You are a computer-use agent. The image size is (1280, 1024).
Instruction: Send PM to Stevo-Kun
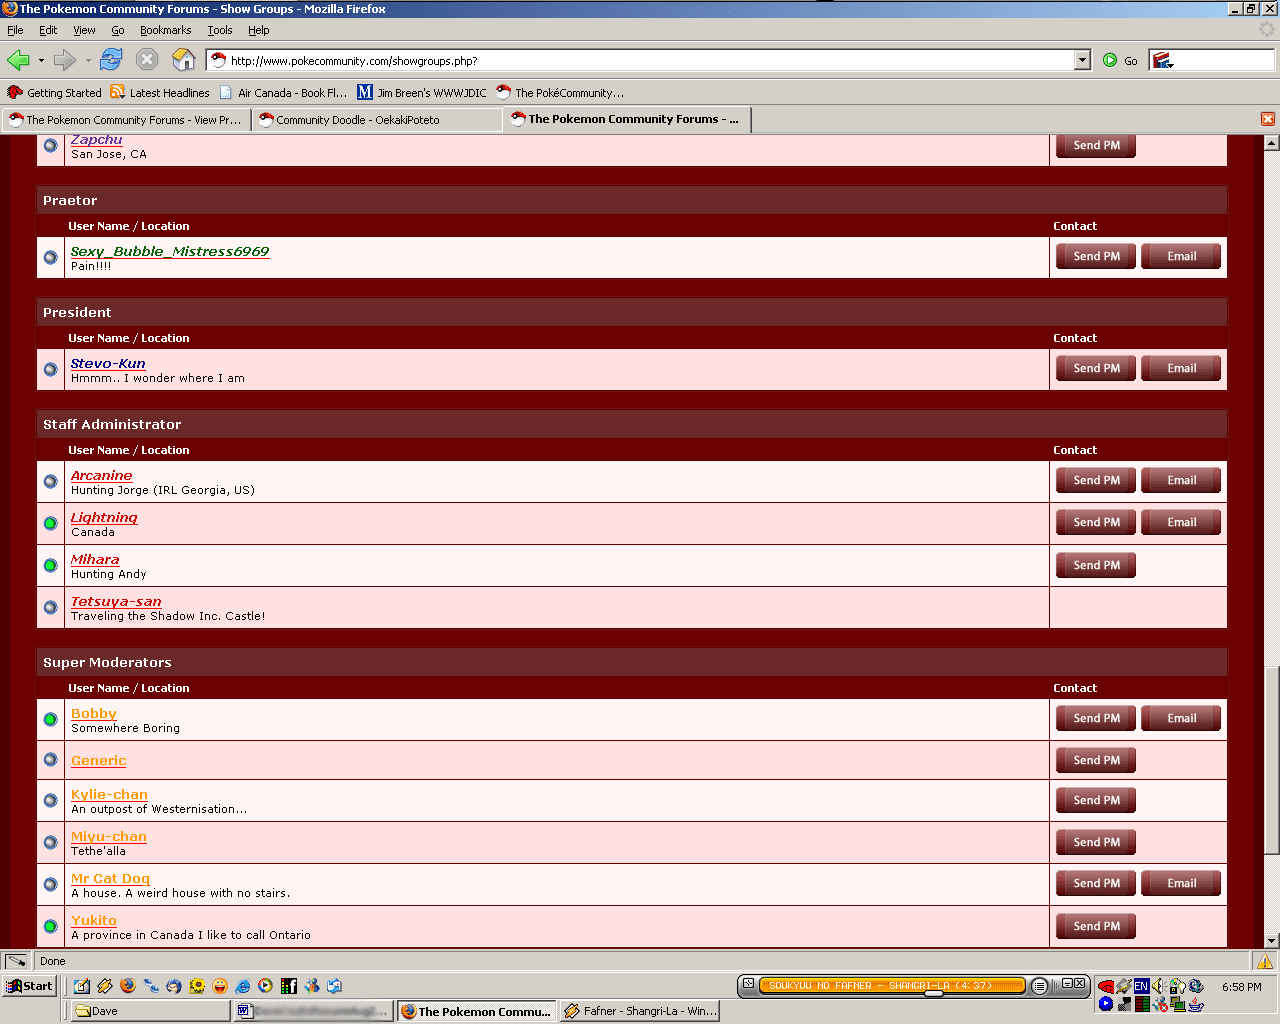1096,368
